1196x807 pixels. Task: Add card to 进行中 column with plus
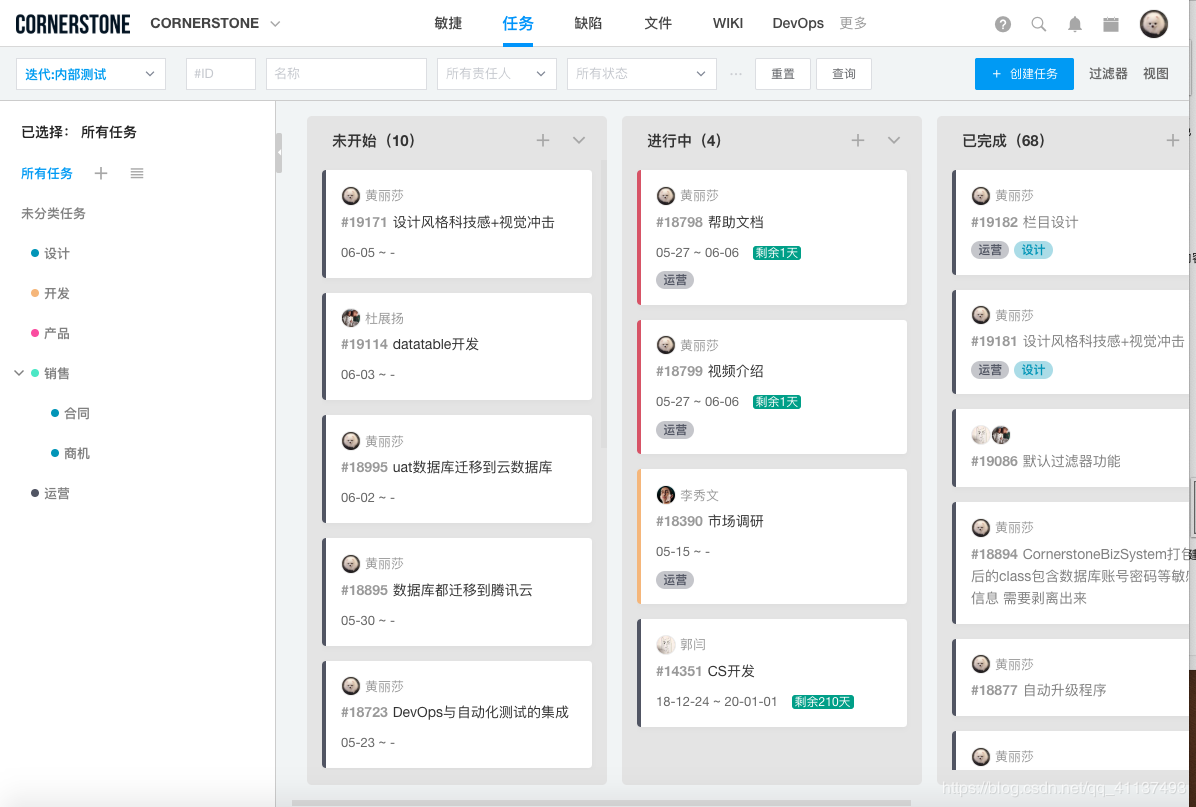pos(857,140)
